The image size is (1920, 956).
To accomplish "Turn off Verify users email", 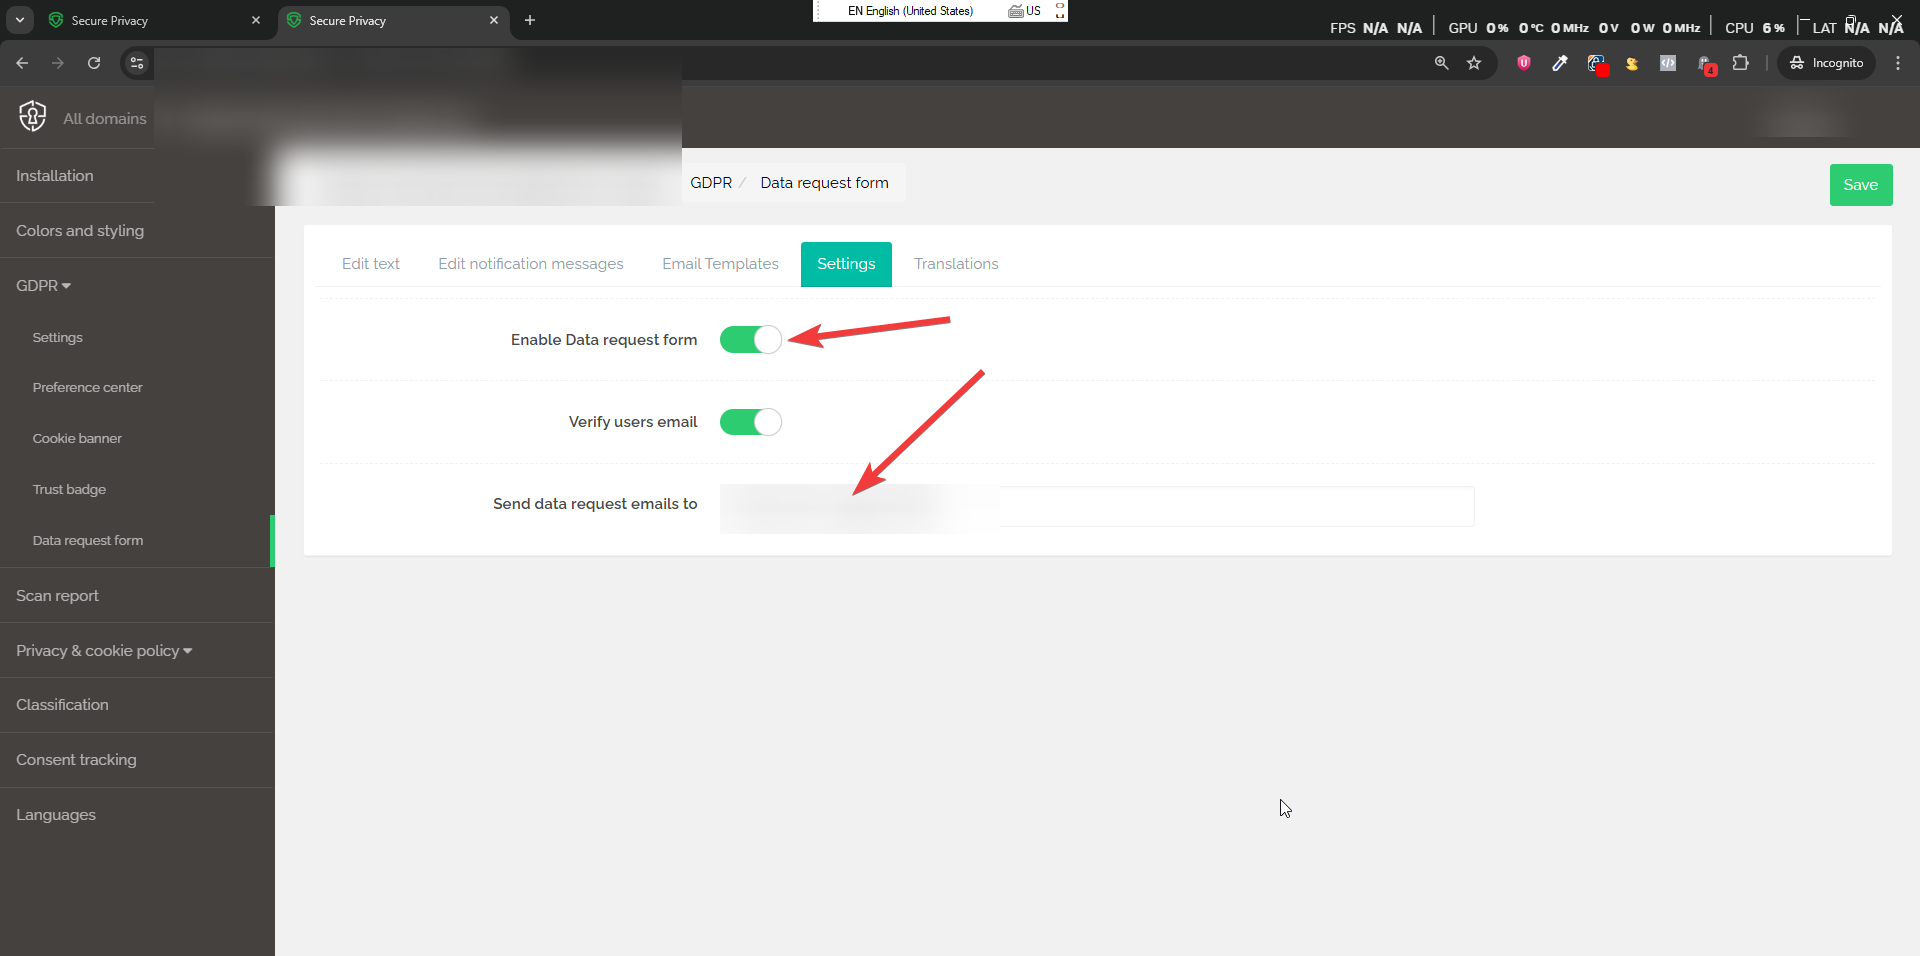I will tap(751, 421).
